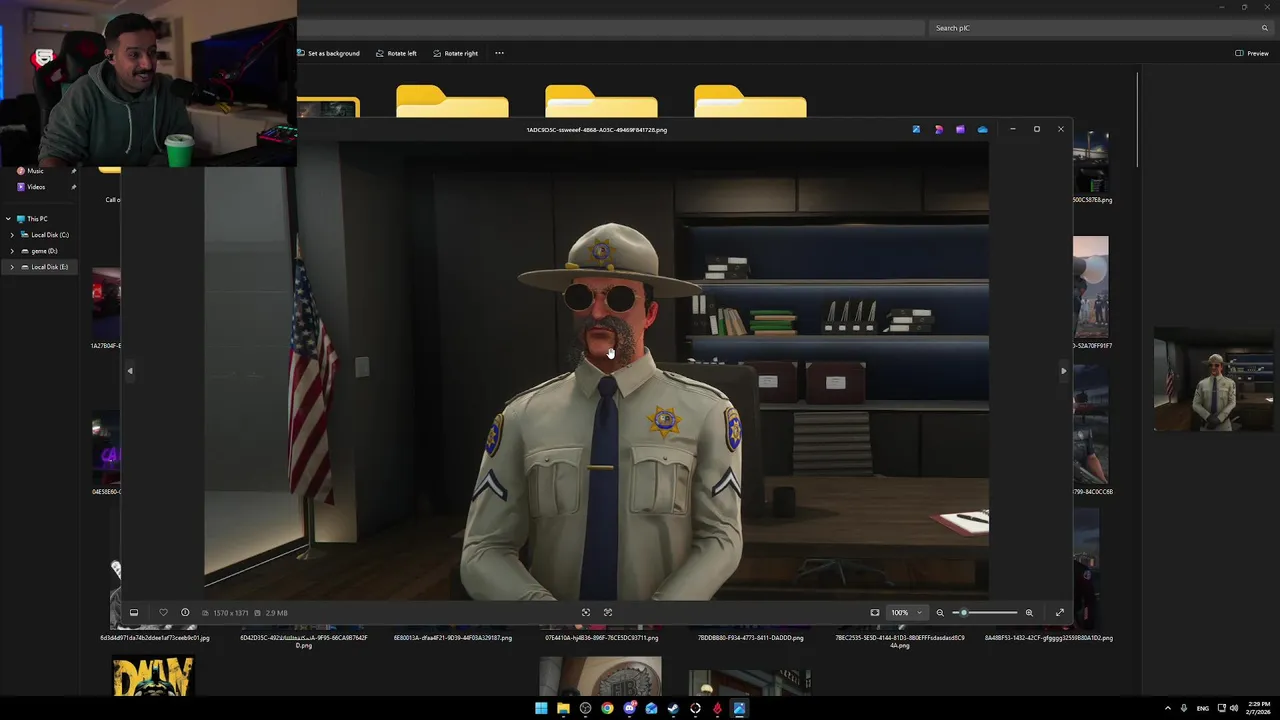Click the DAWN logo image thumbnail
The image size is (1280, 720).
point(153,676)
